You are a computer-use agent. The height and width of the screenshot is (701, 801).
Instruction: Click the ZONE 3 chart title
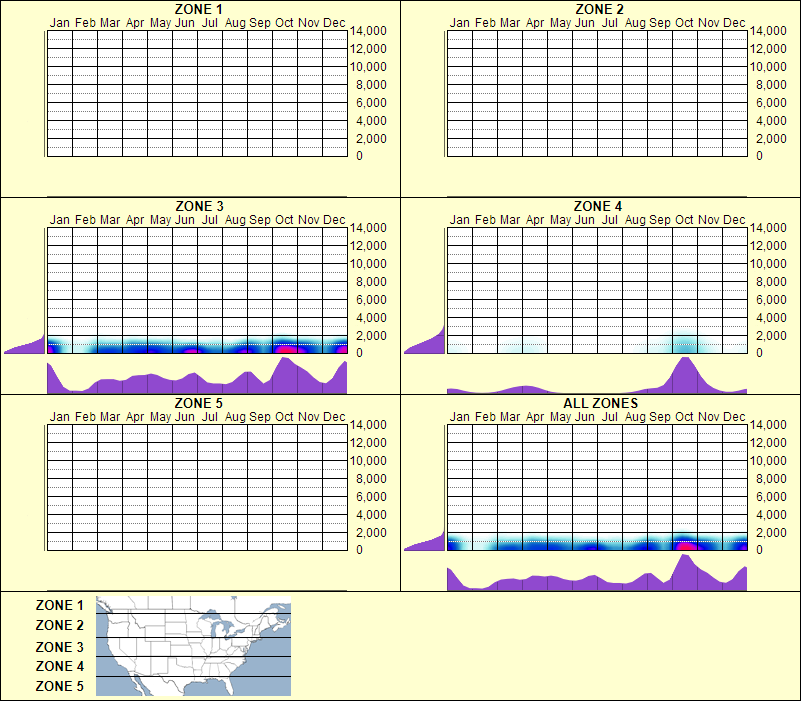click(x=199, y=206)
